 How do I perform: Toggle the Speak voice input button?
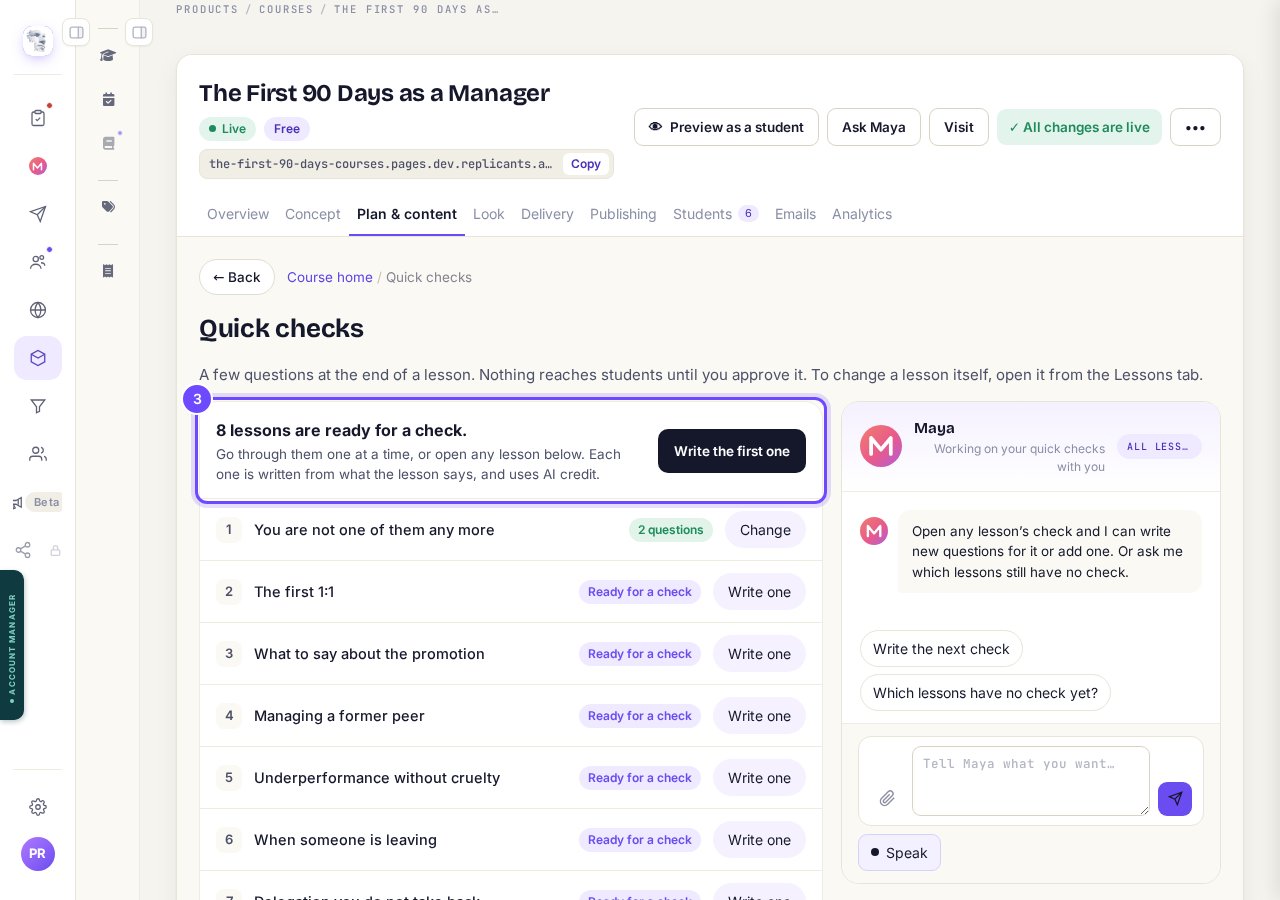(x=899, y=853)
